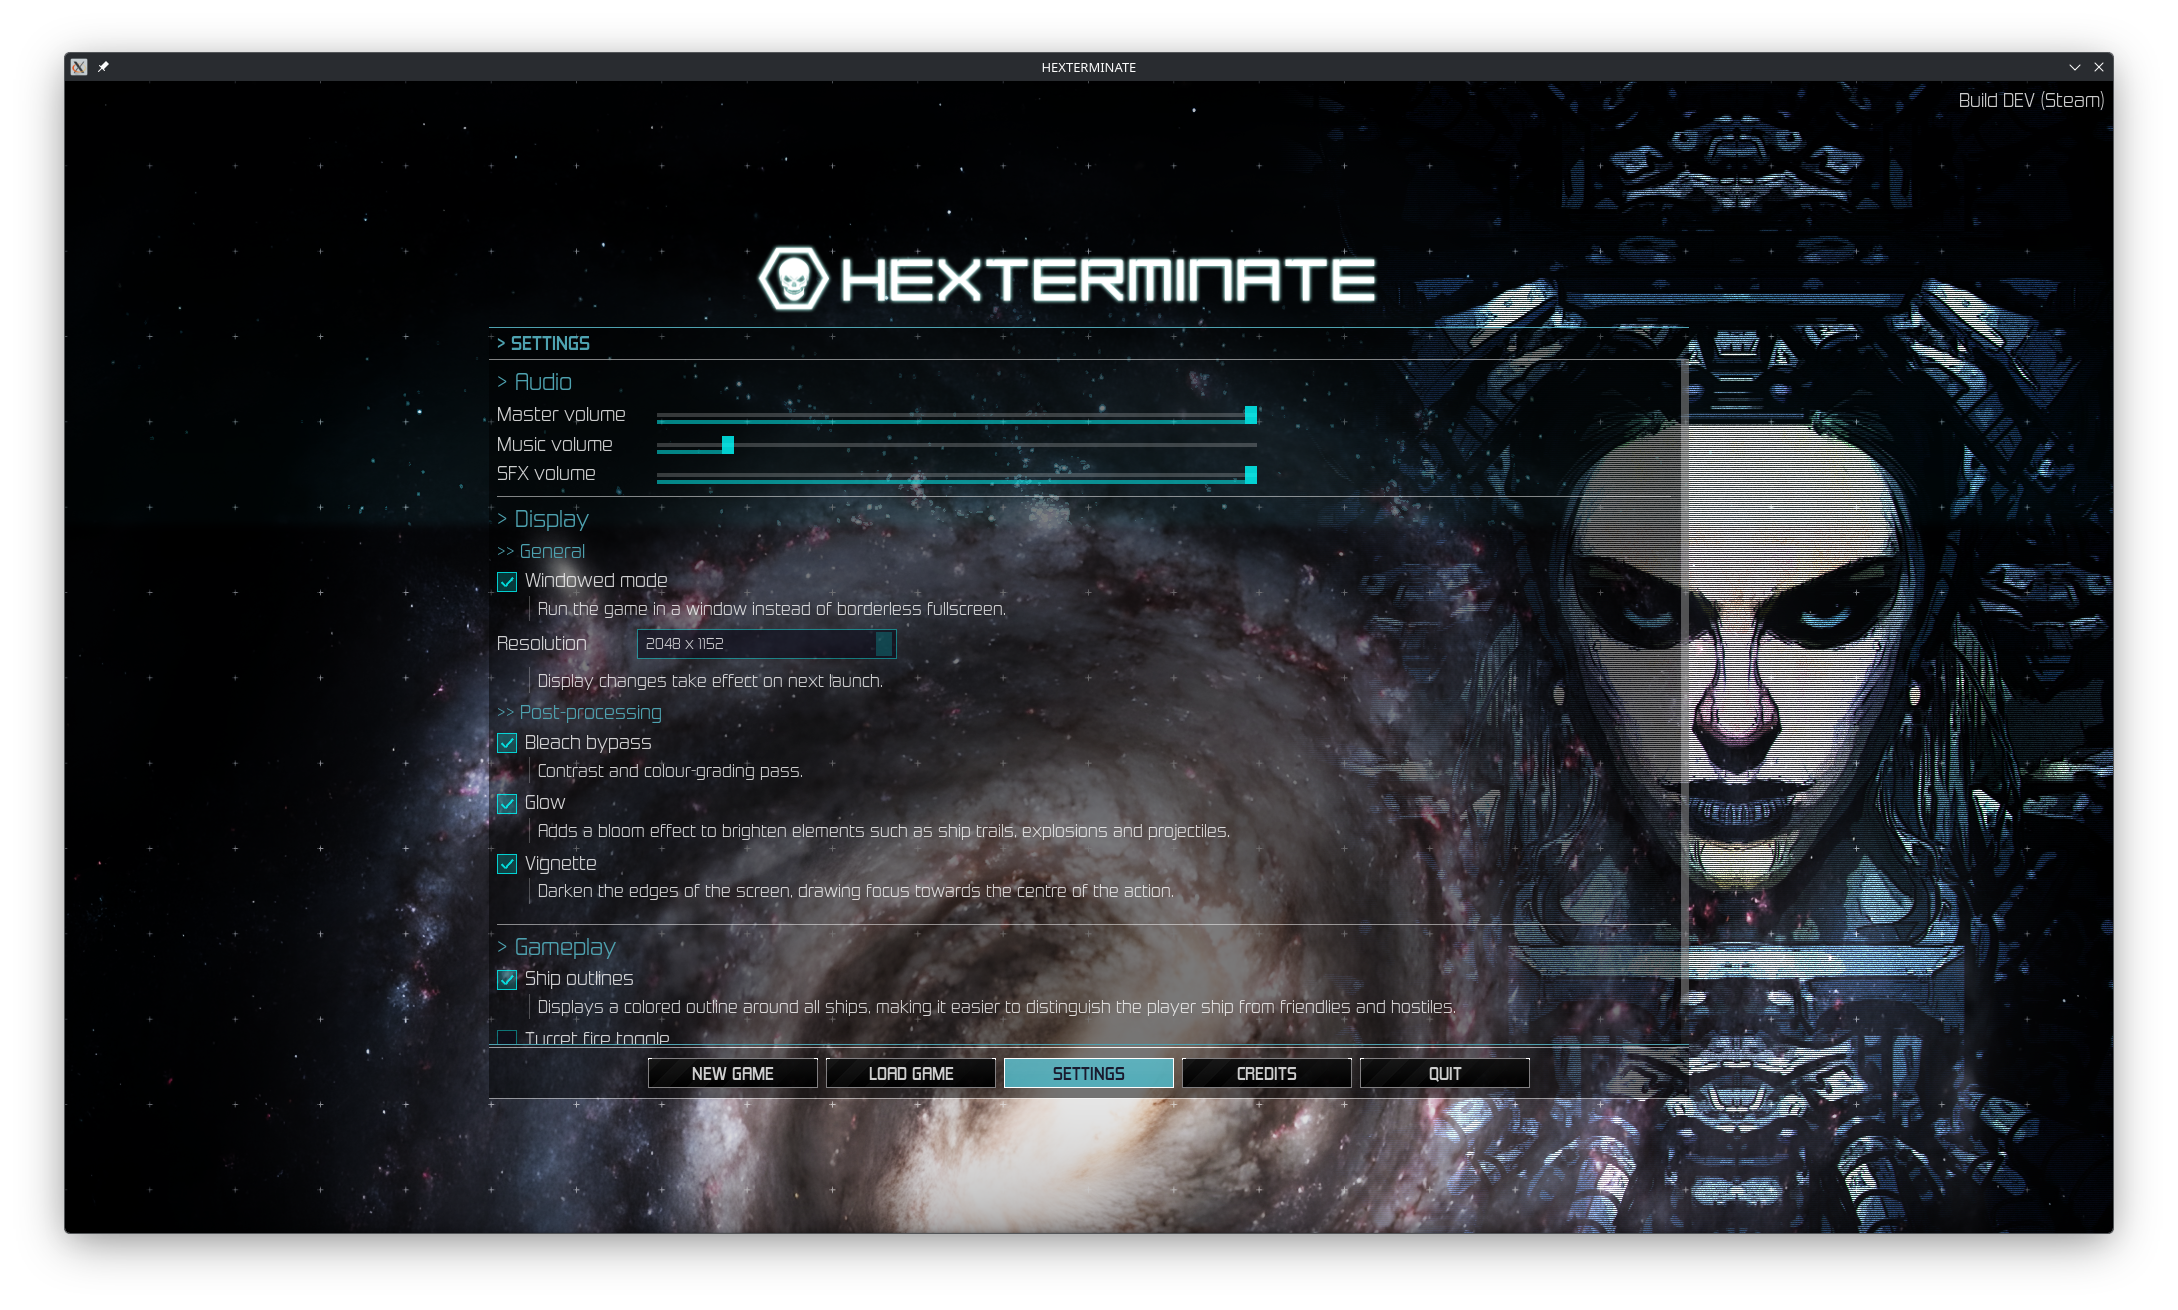Click the title bar minimize chevron
Screen dimensions: 2178x1310
coord(2074,67)
